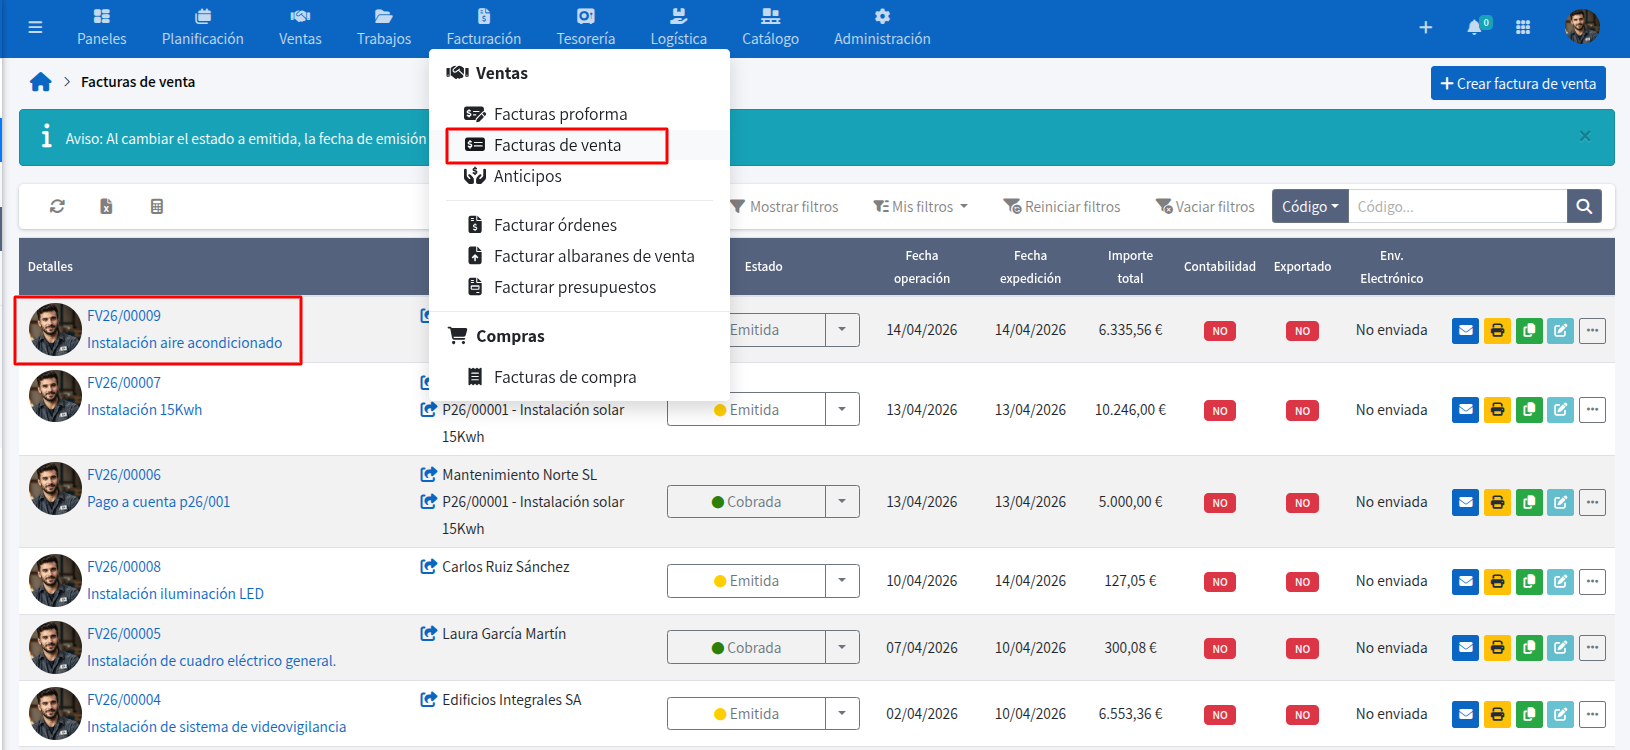Print invoice FV26/00007

[1497, 410]
